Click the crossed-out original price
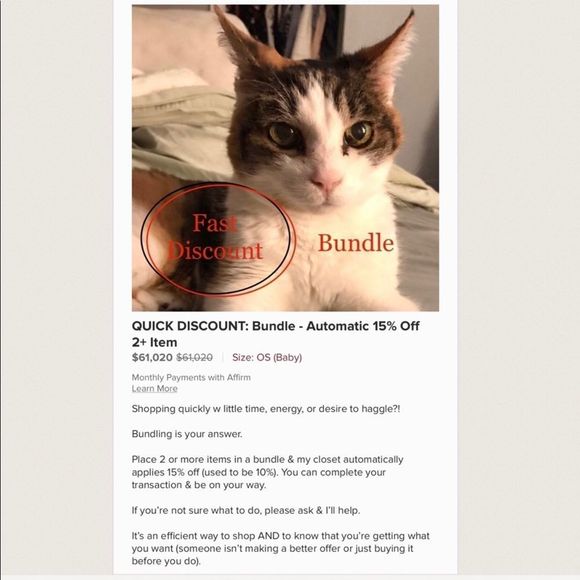Image resolution: width=580 pixels, height=580 pixels. 195,357
